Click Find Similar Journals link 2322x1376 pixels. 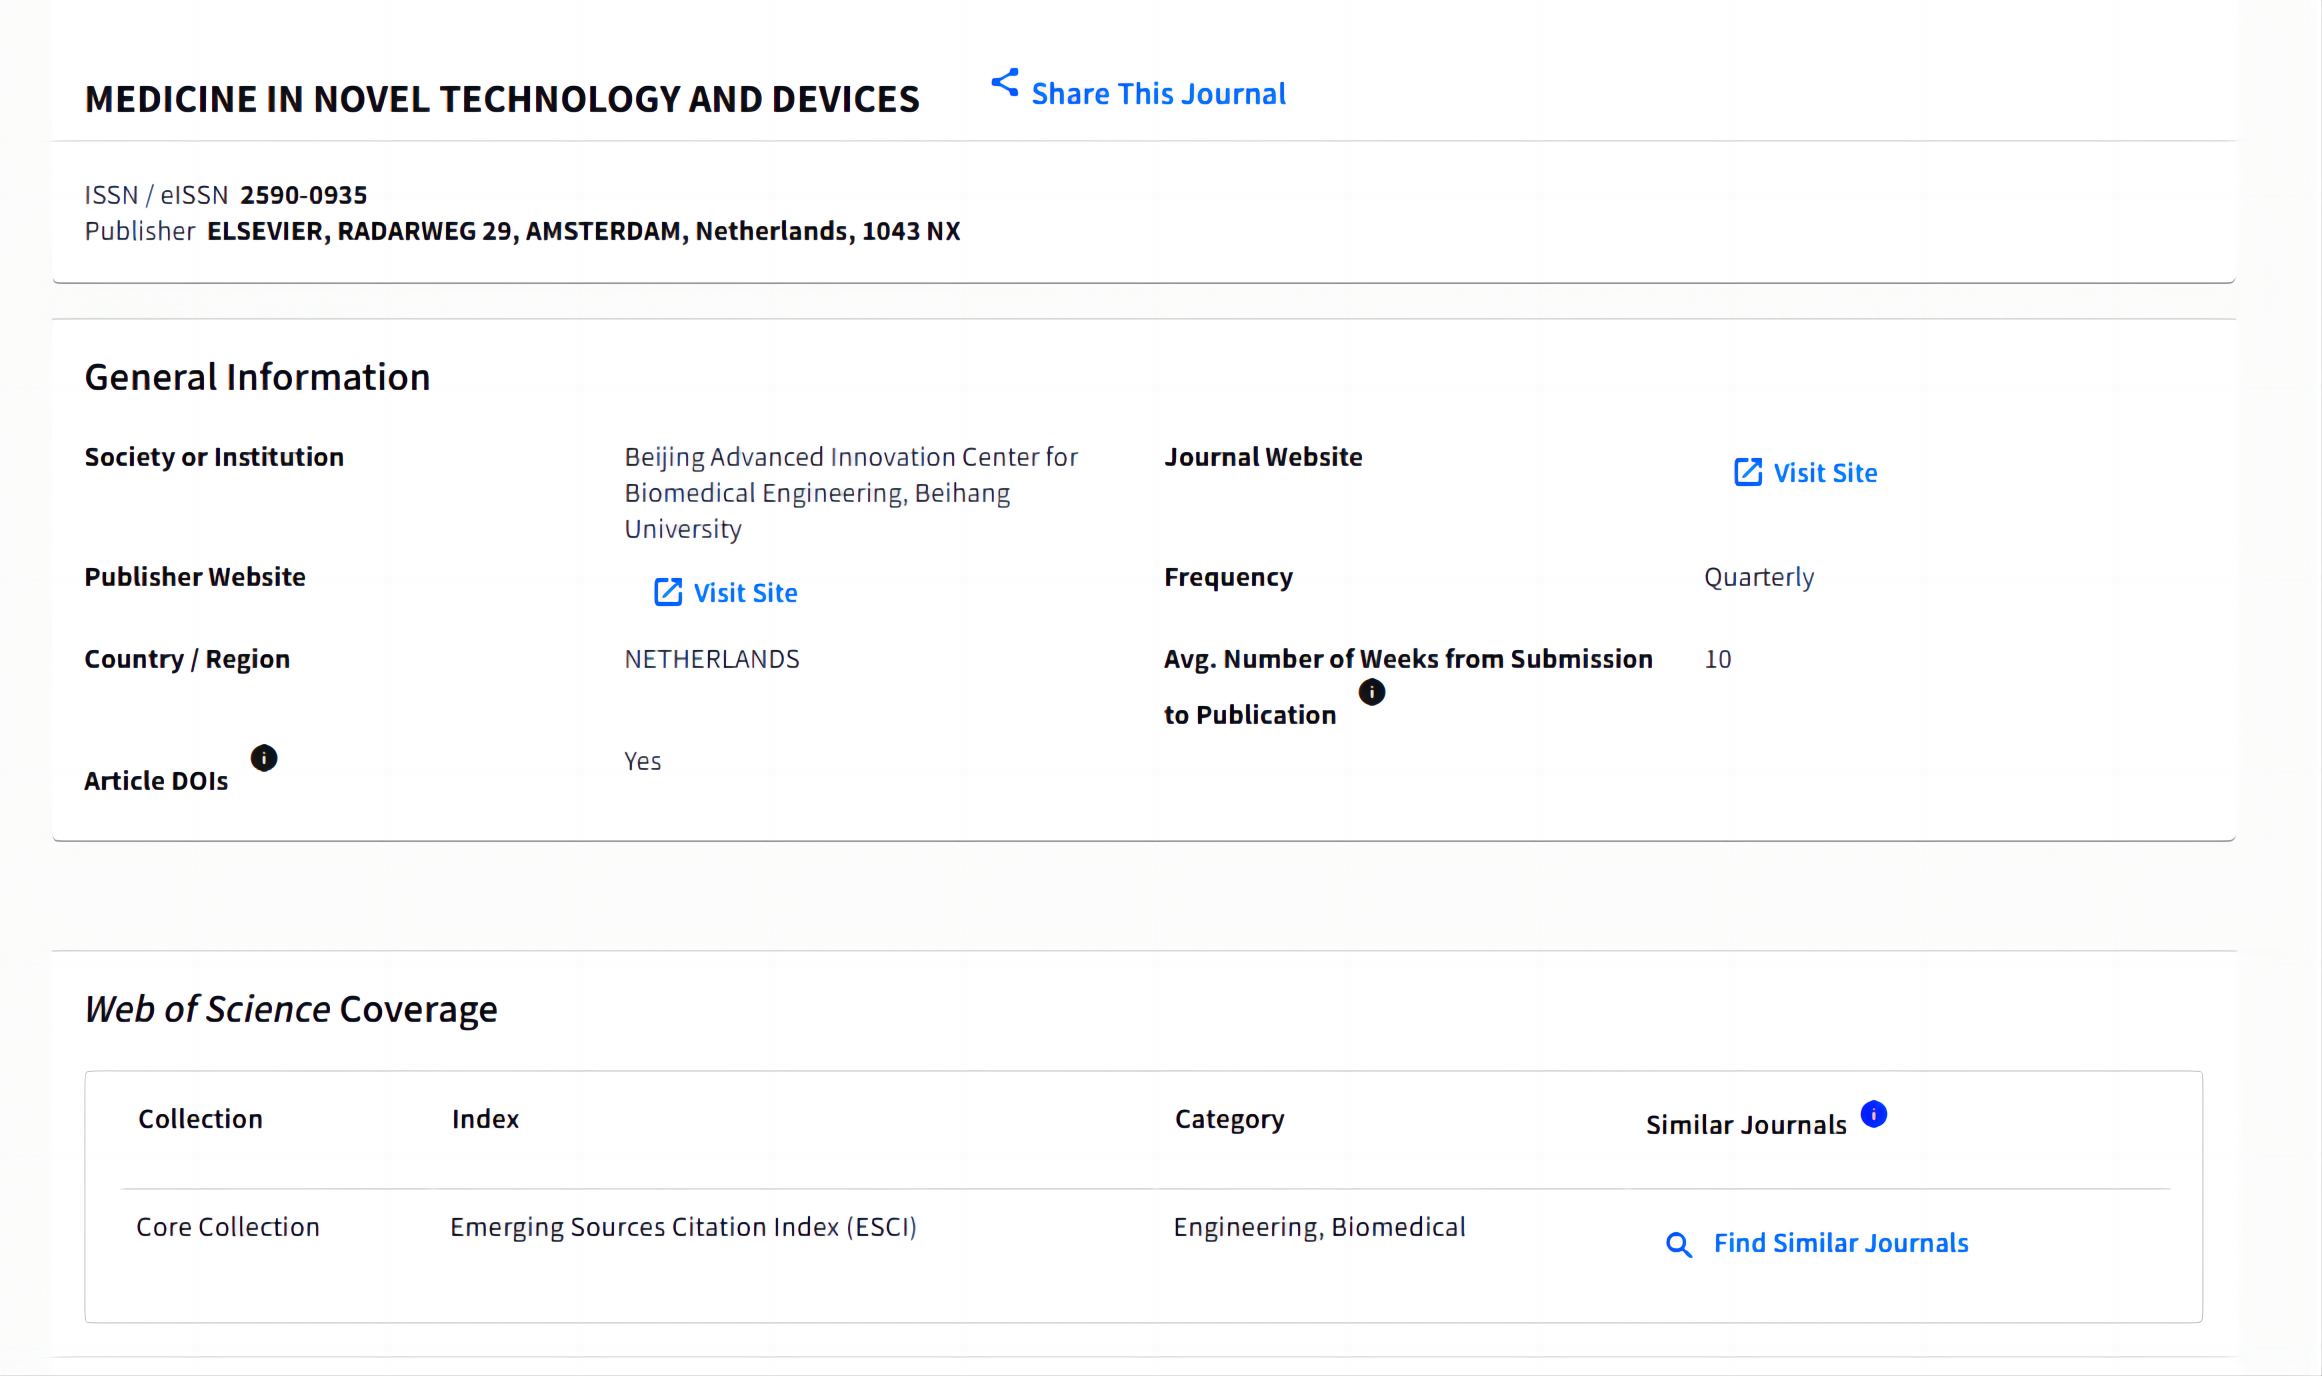click(1840, 1243)
